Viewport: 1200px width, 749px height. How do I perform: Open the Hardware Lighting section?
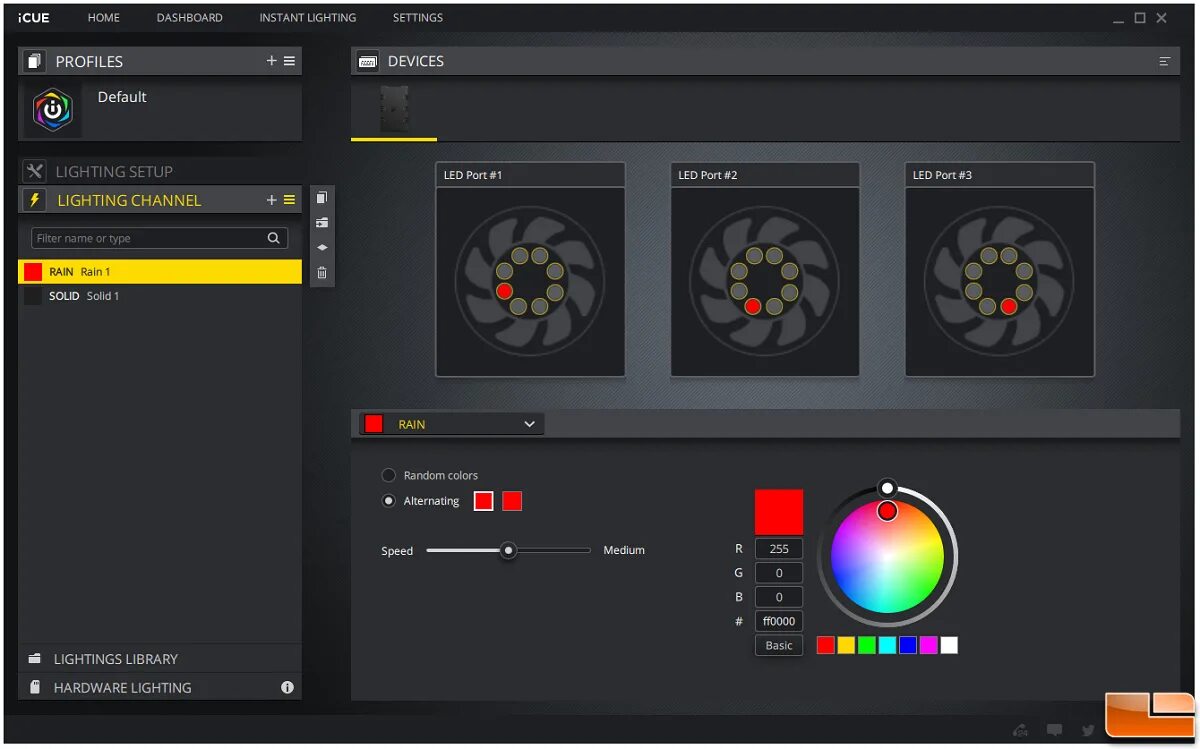click(160, 687)
